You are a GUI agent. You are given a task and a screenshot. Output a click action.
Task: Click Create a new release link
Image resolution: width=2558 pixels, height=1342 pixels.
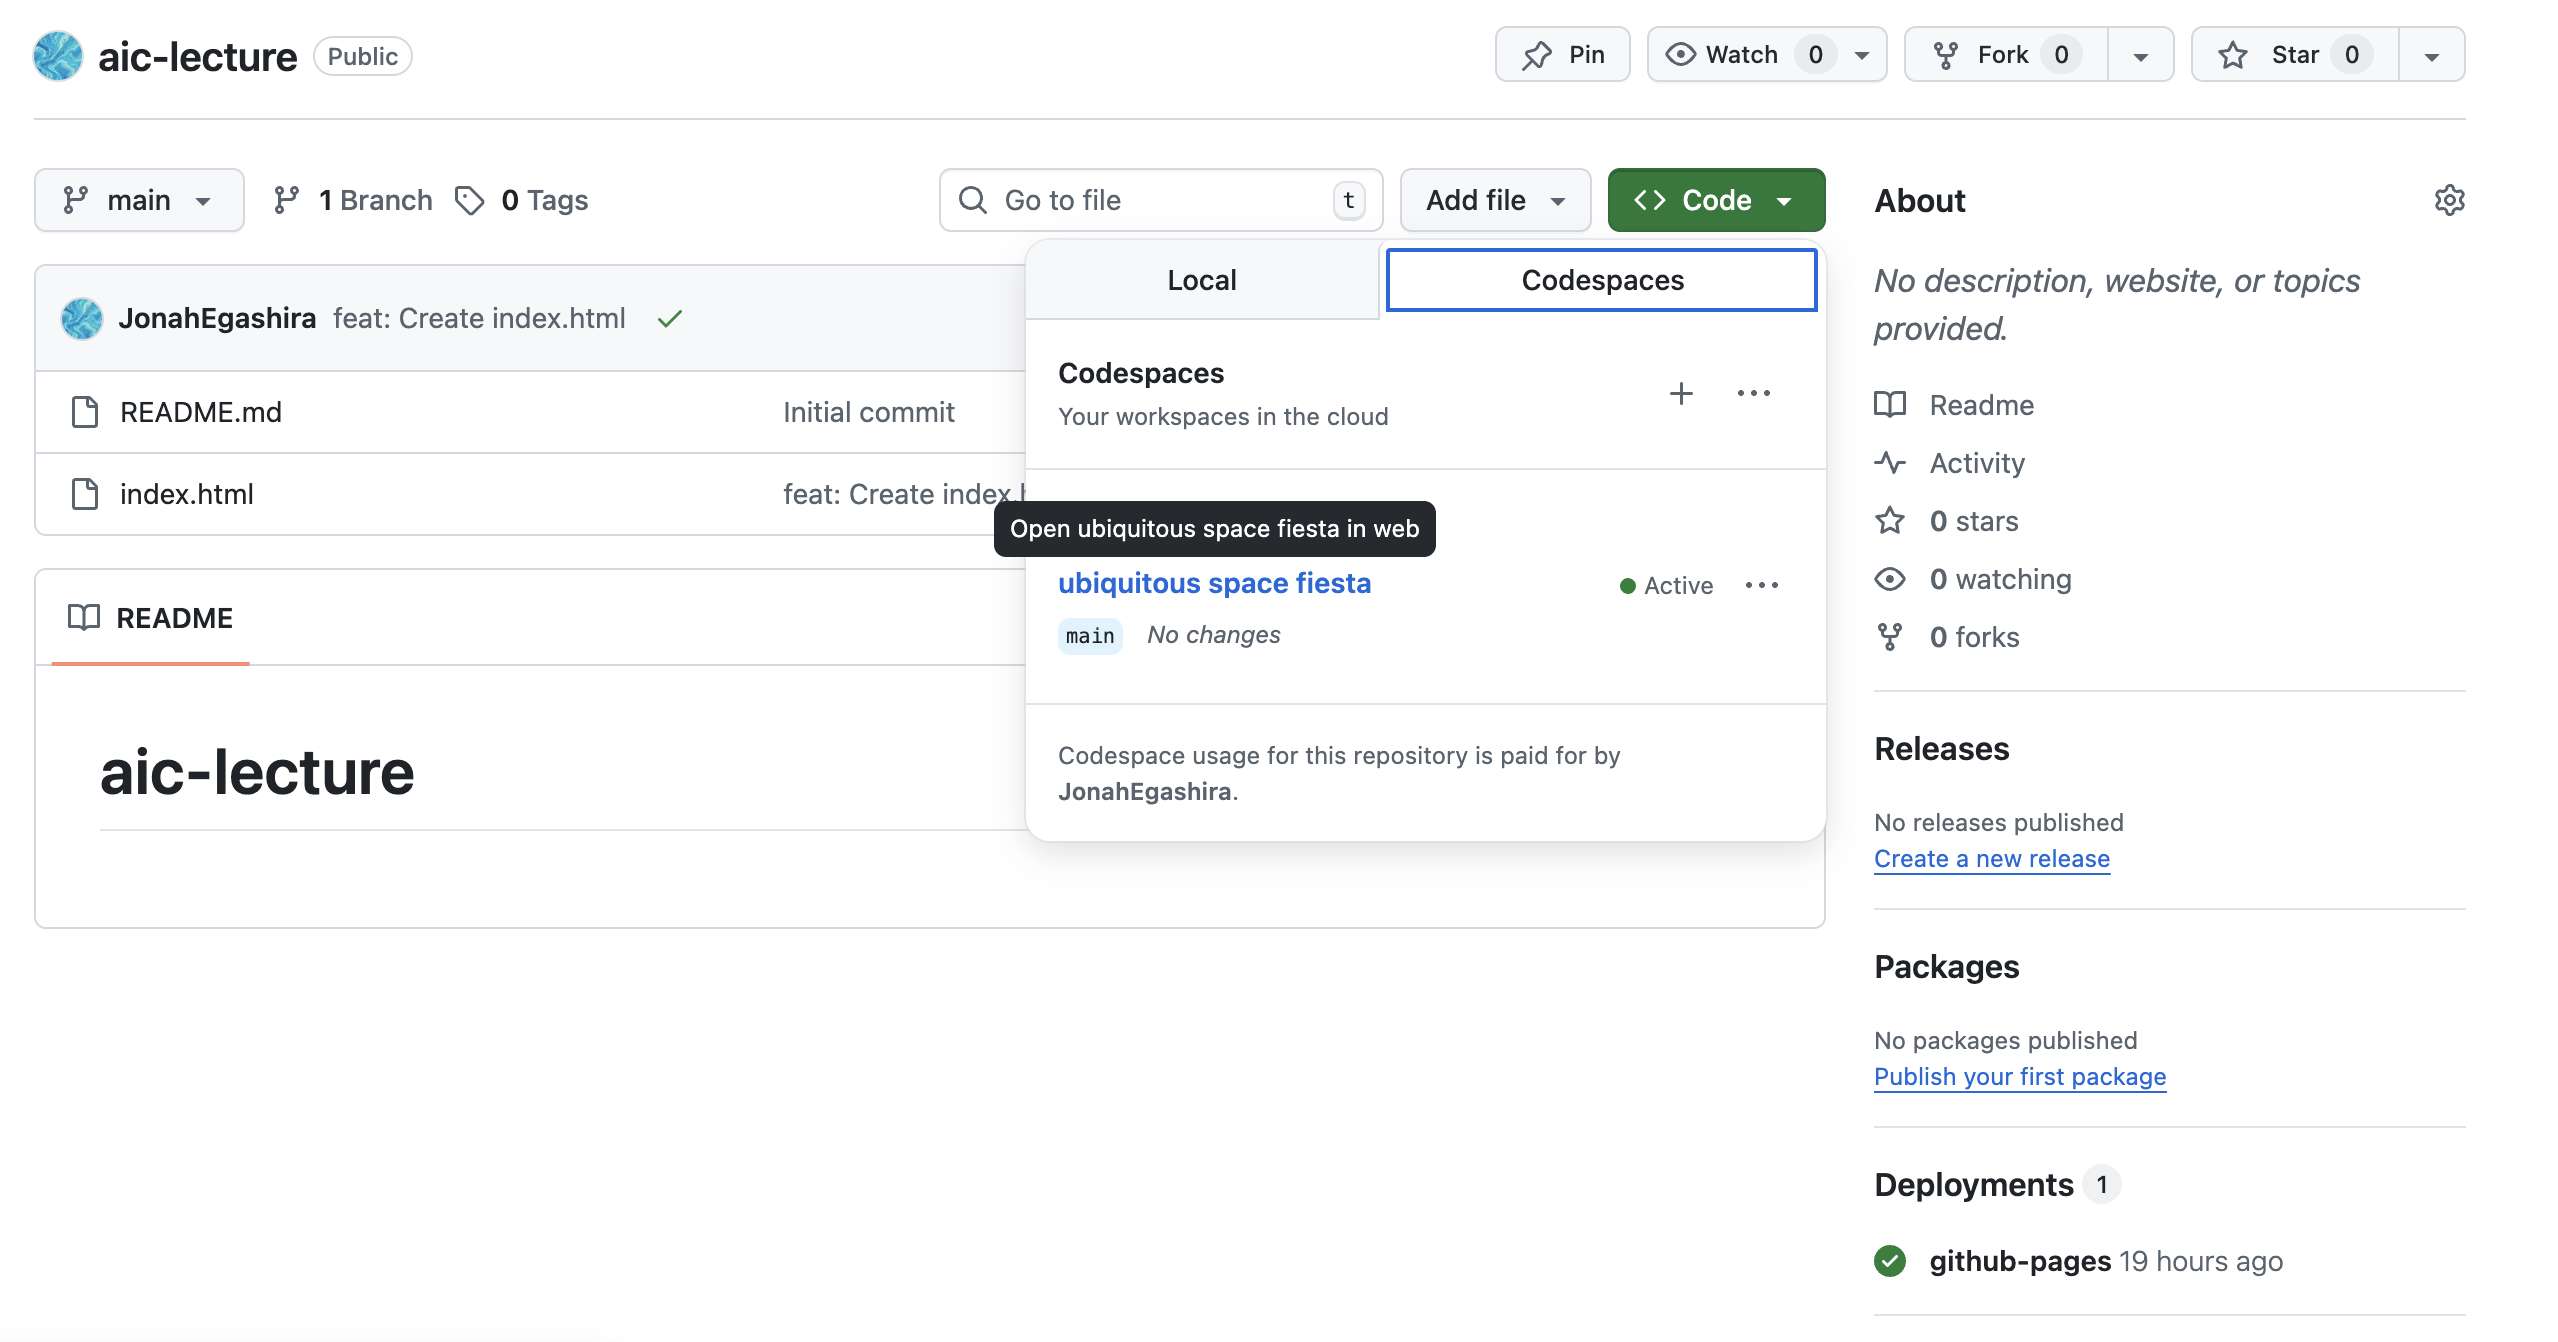[x=1991, y=858]
